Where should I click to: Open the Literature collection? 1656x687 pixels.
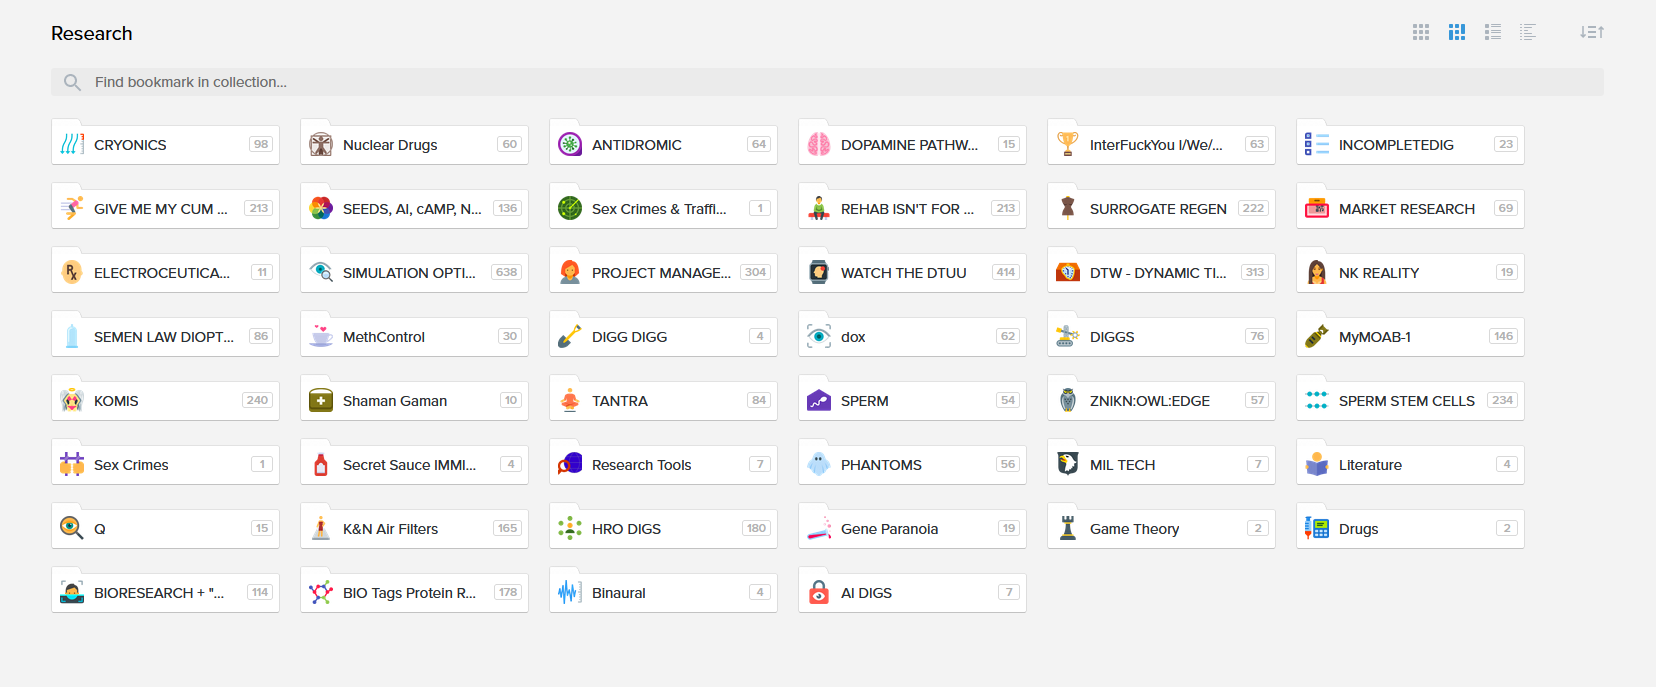1410,465
